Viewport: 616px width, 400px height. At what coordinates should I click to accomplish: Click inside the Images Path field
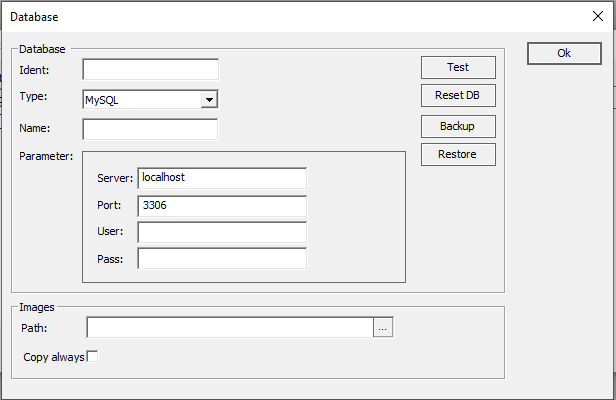pos(230,327)
